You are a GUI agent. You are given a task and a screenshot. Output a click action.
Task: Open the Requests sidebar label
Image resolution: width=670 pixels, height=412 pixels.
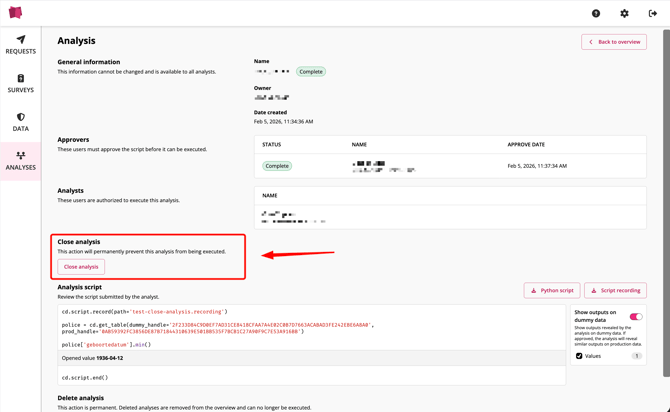20,51
